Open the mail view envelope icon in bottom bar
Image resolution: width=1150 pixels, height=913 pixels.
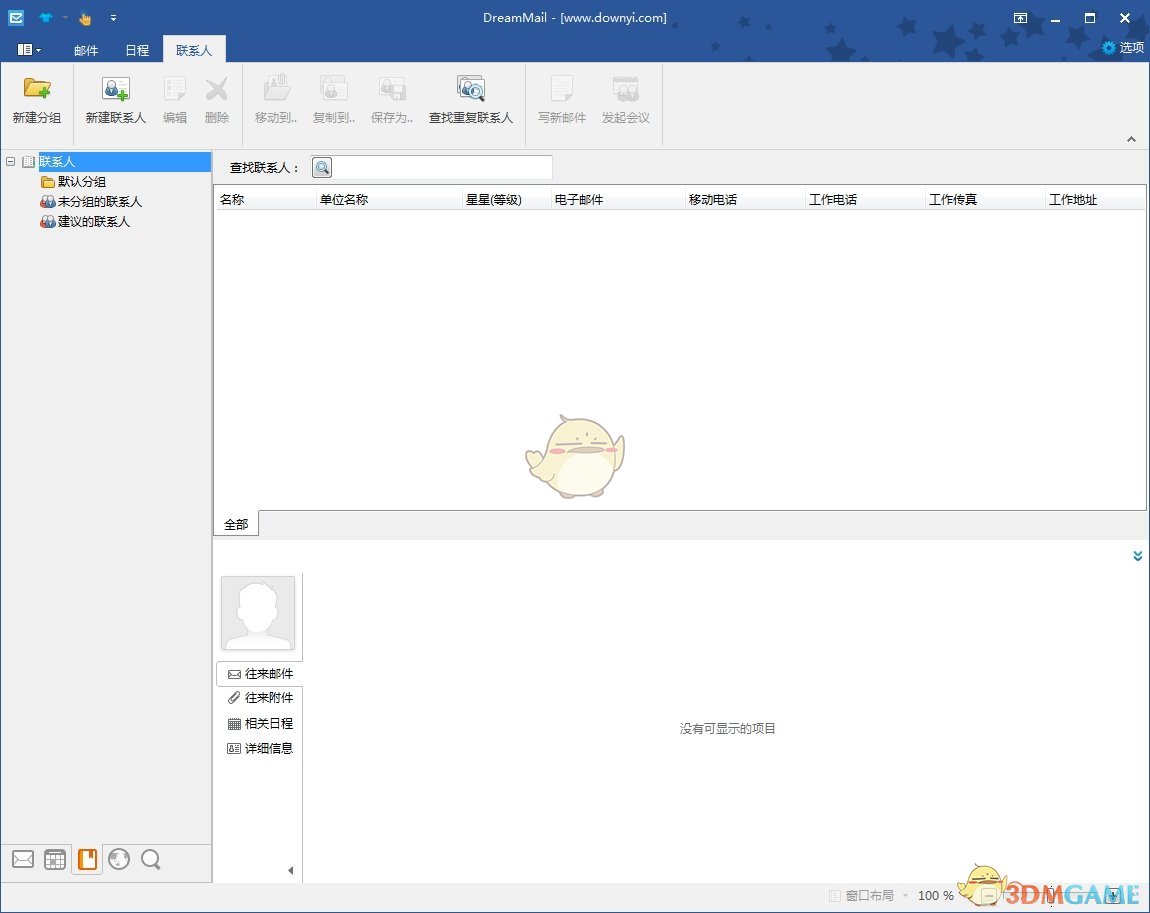pos(23,859)
